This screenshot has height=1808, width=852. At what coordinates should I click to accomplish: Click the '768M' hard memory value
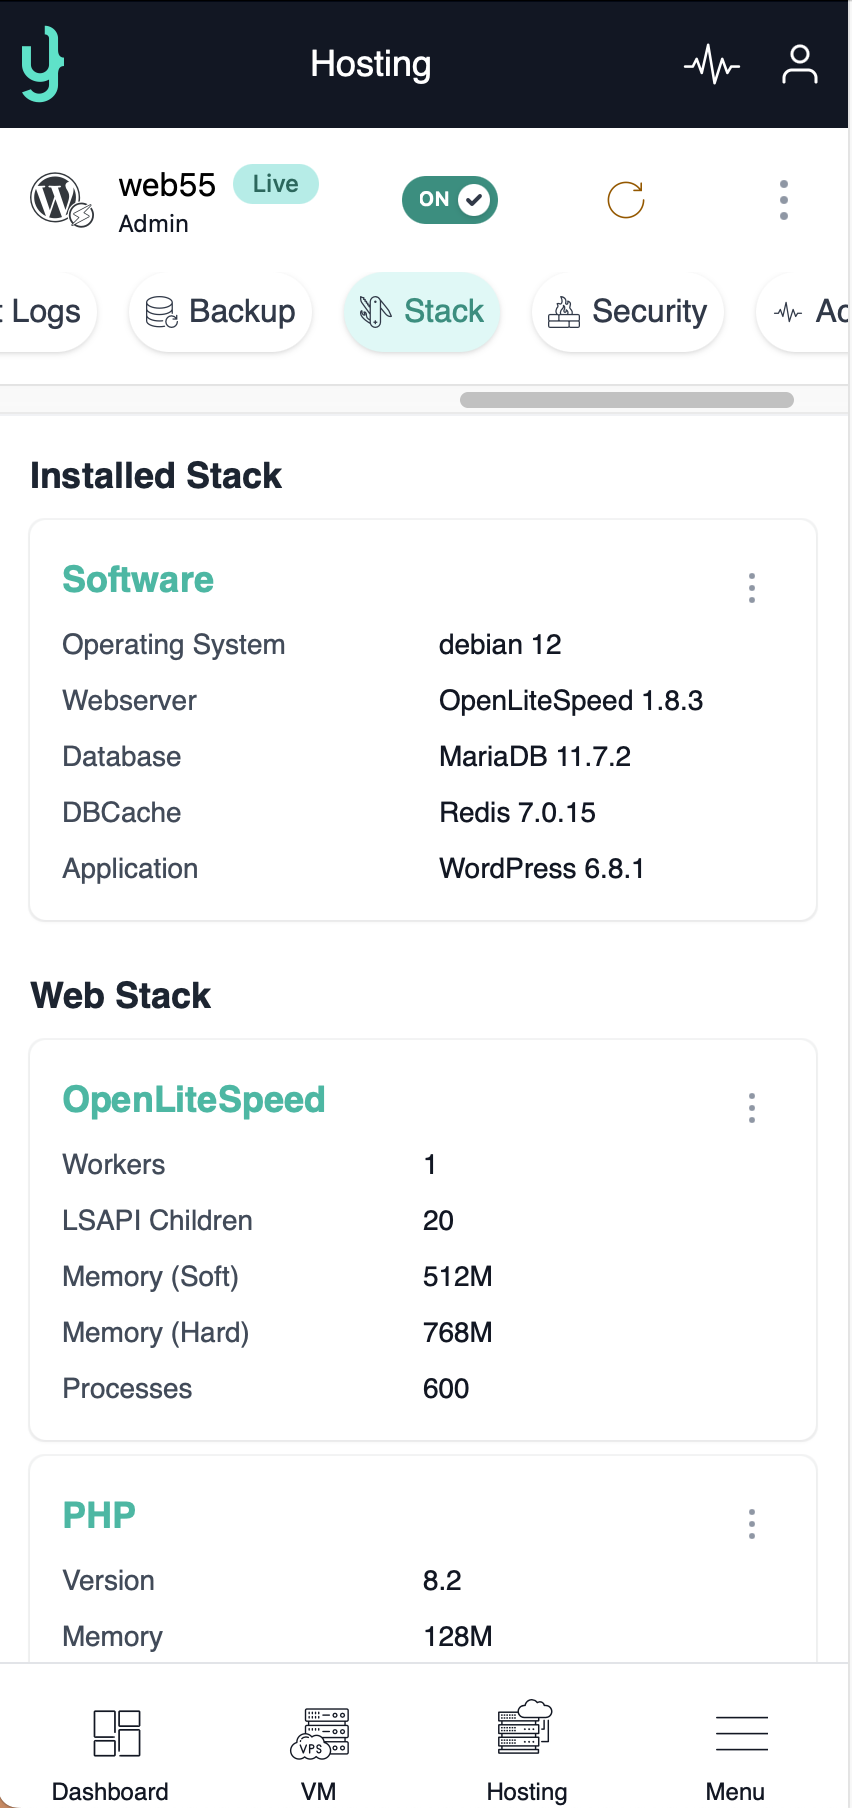coord(458,1333)
